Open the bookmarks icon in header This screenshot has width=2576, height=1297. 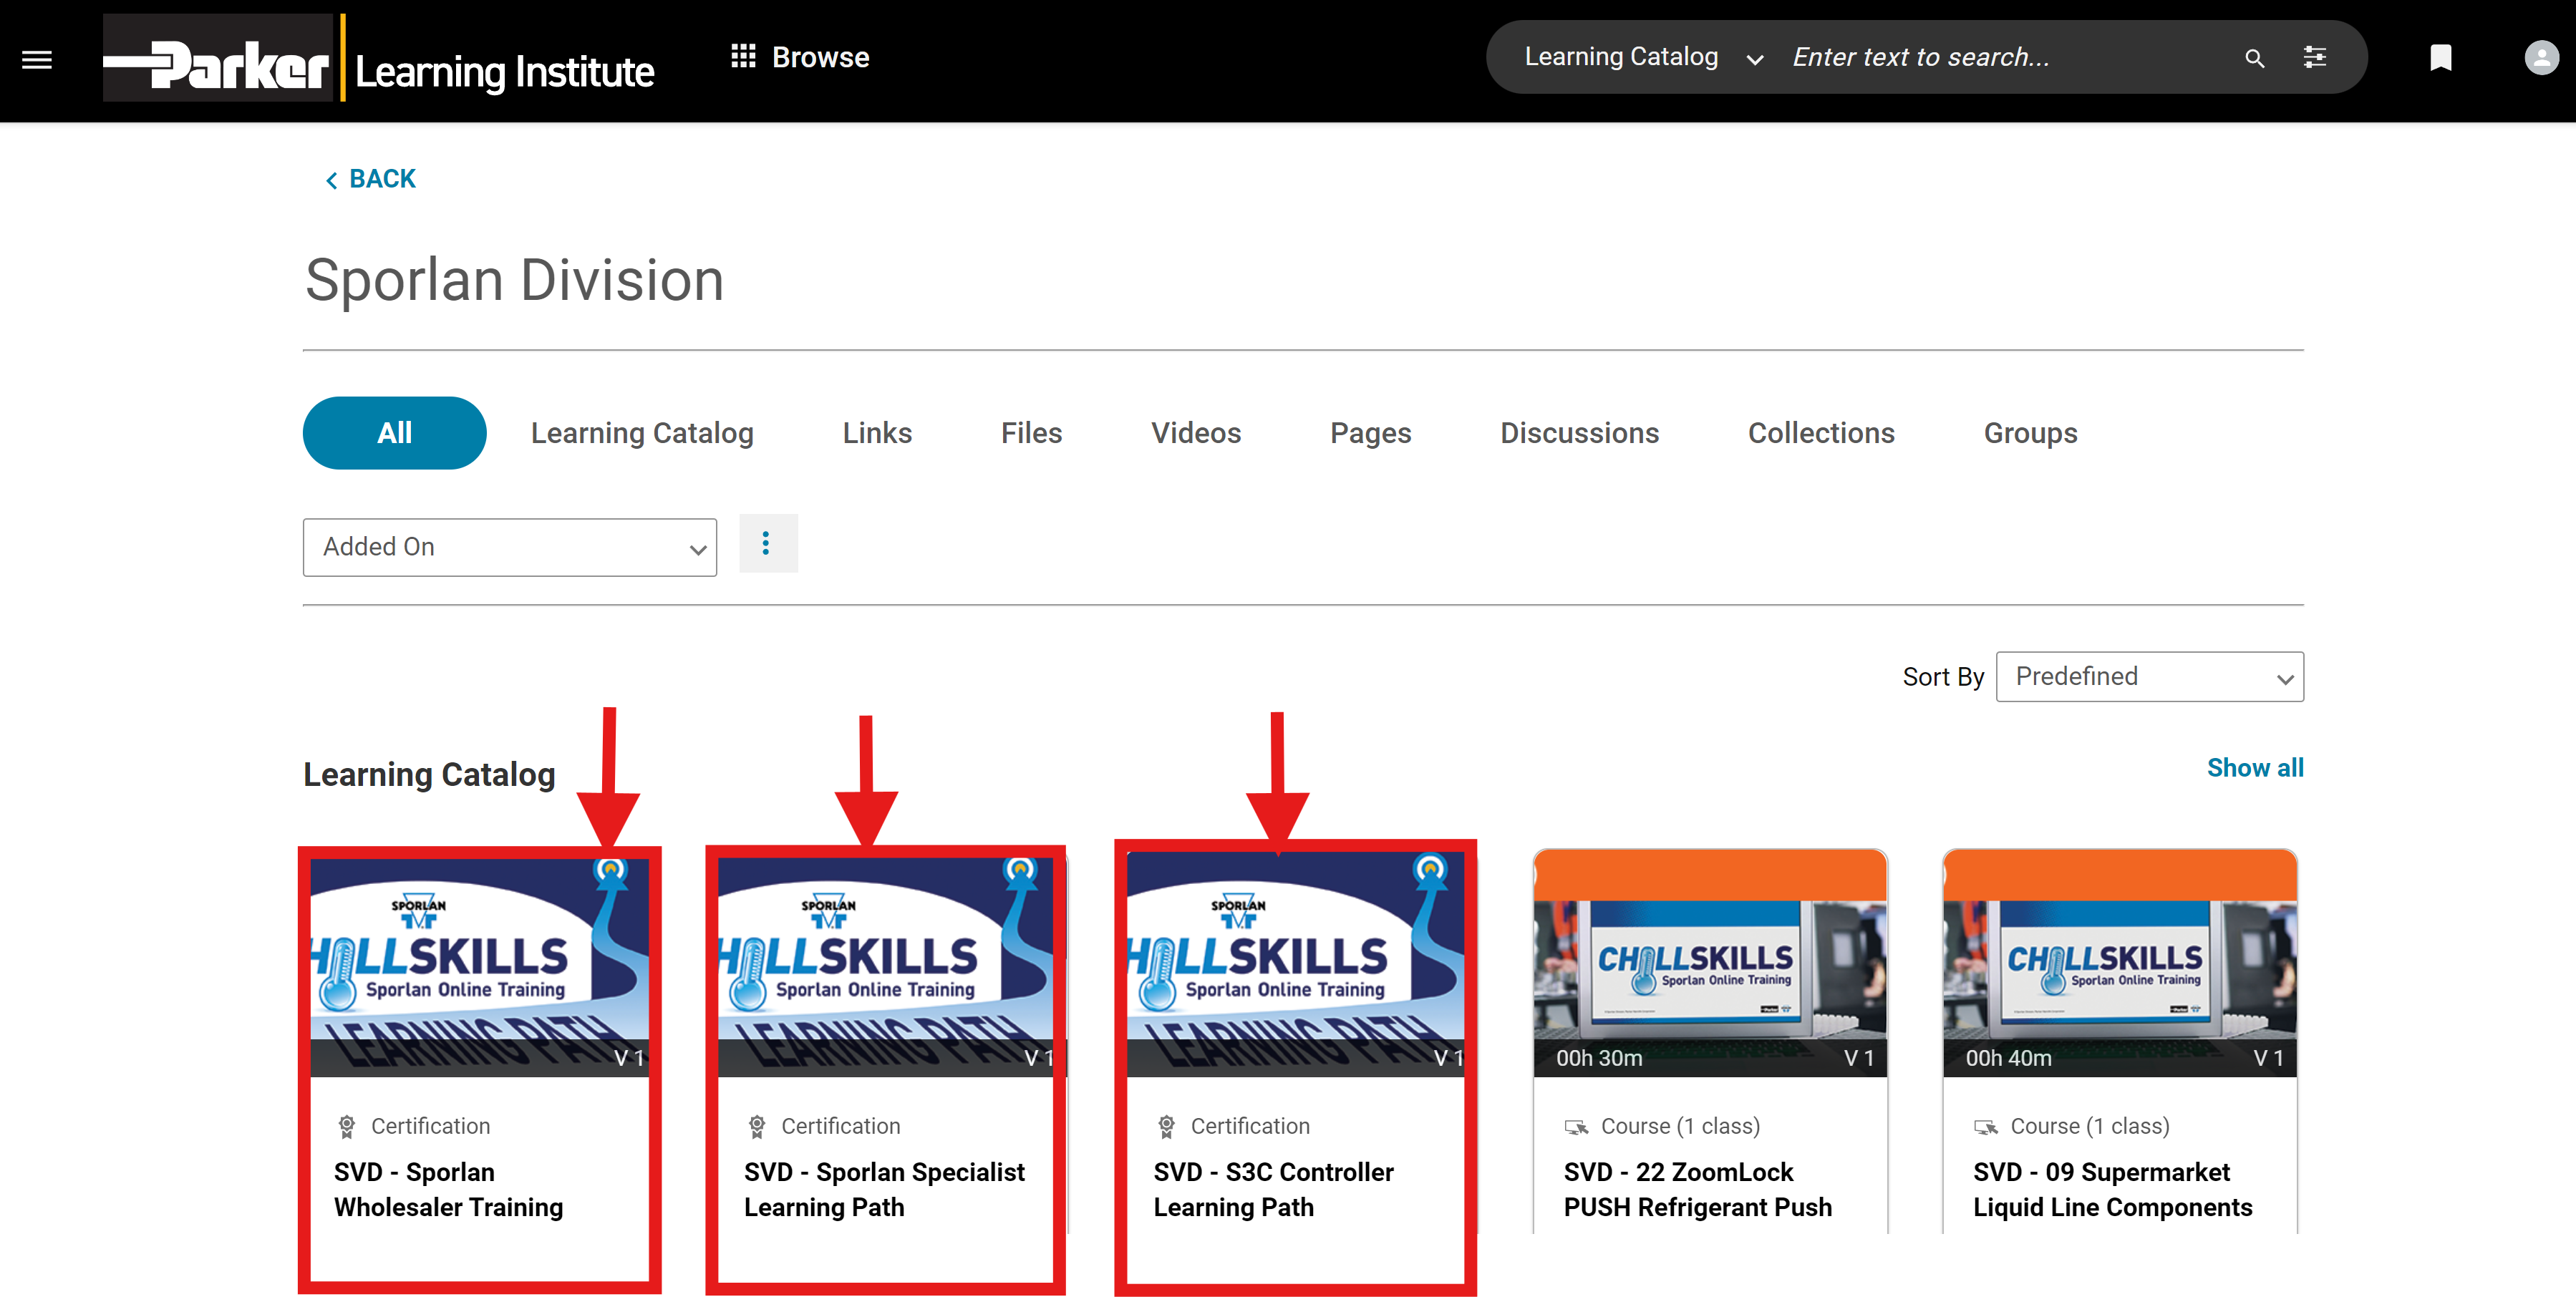pos(2441,58)
